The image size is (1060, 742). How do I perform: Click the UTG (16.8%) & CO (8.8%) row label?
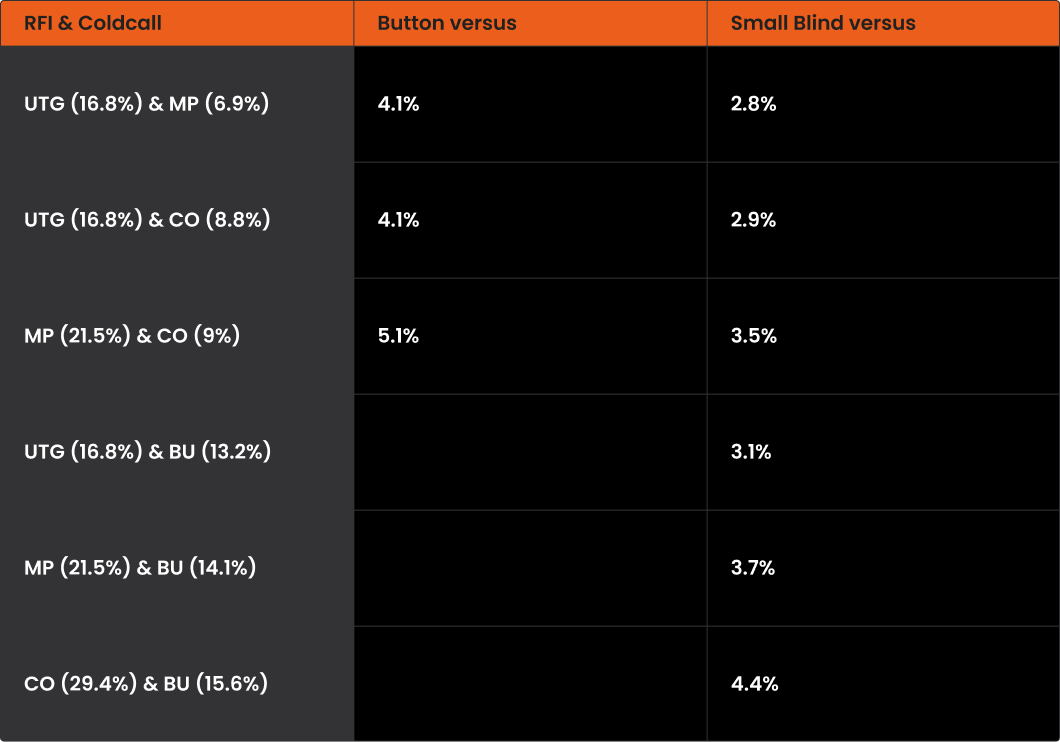point(147,220)
